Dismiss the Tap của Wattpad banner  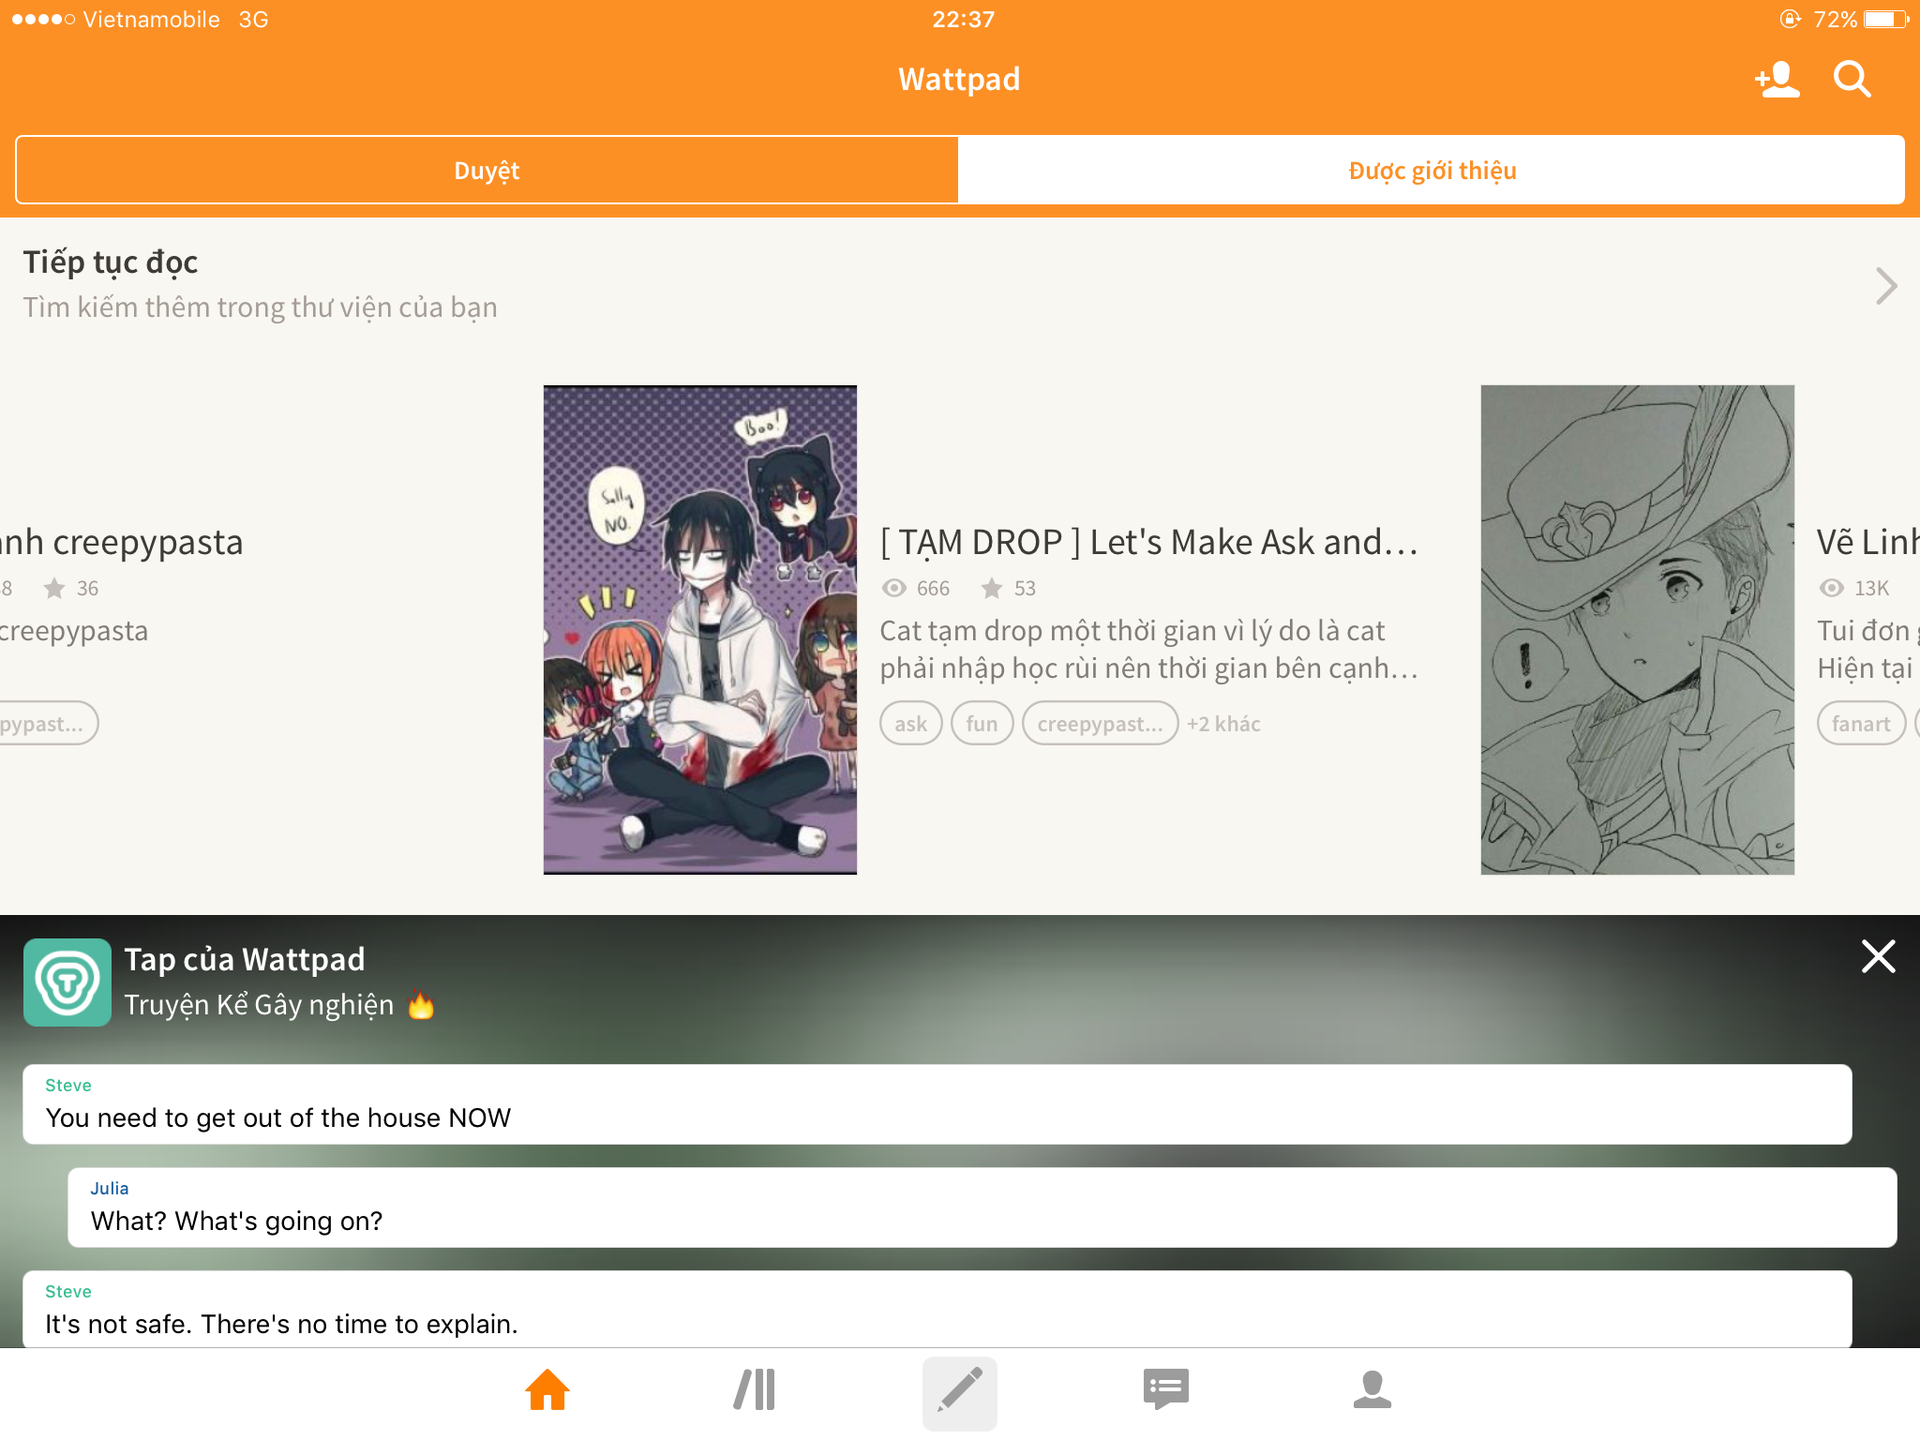(1878, 957)
